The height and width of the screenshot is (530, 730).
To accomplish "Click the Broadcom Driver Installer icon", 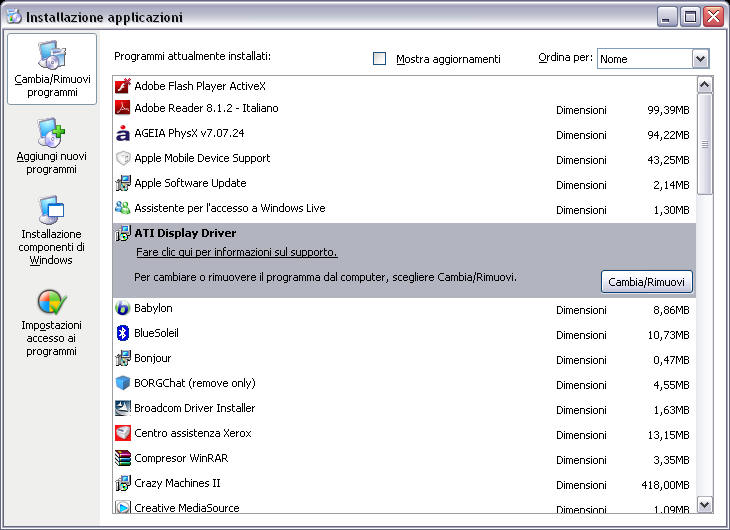I will point(123,408).
